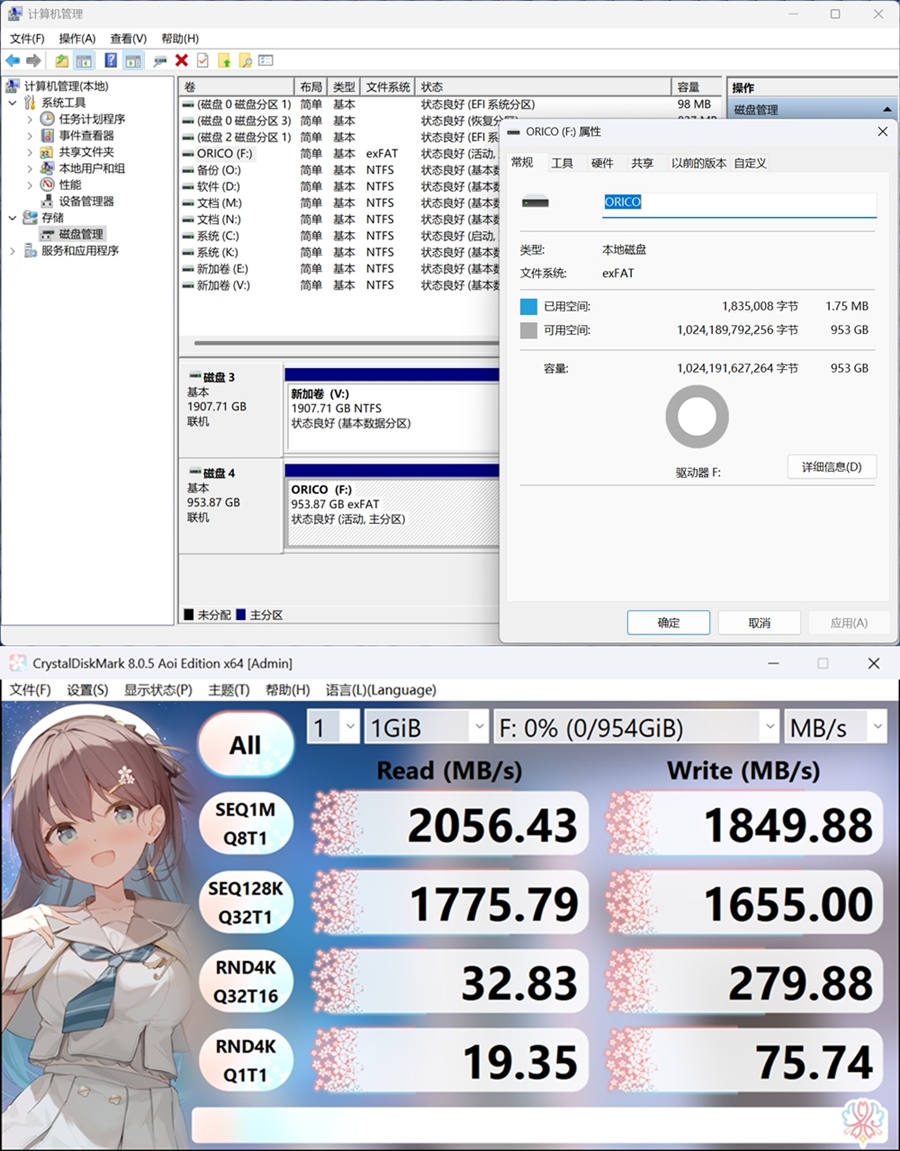This screenshot has width=900, height=1151.
Task: Select the 服务和应用程序 icon in tree
Action: coord(30,251)
